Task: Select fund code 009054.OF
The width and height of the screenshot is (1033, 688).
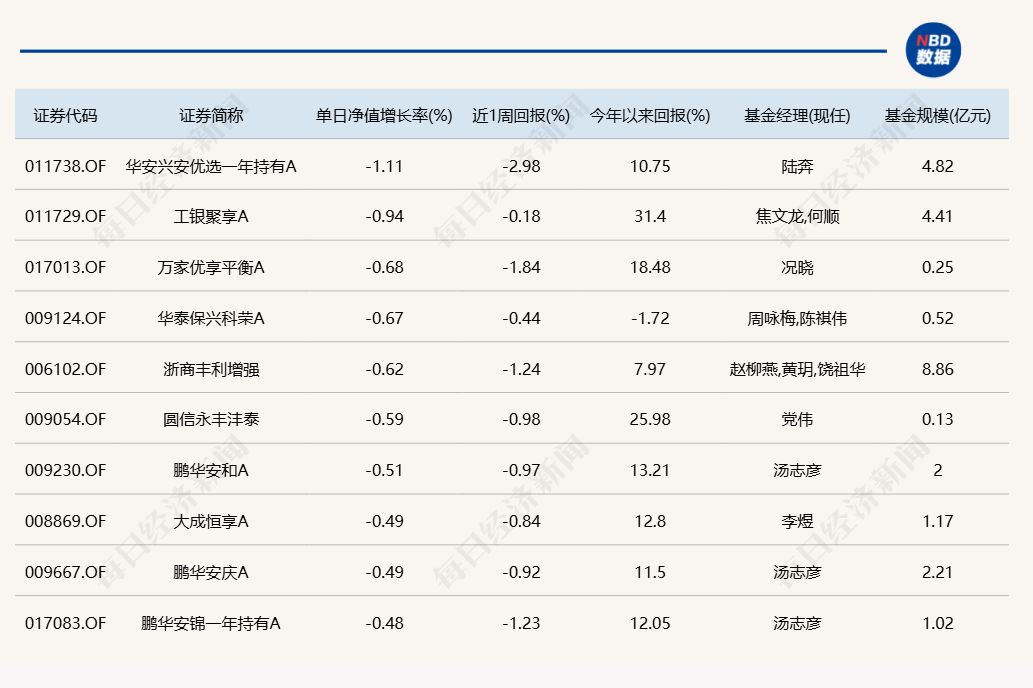Action: point(65,419)
